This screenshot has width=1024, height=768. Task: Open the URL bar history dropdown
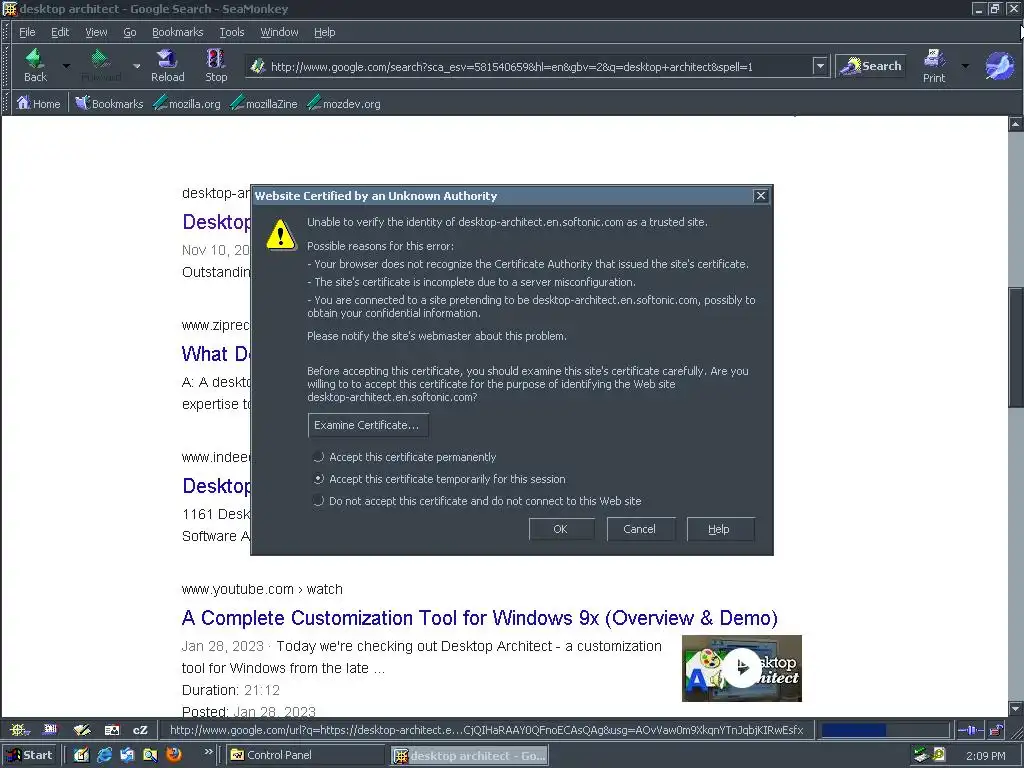pos(820,66)
